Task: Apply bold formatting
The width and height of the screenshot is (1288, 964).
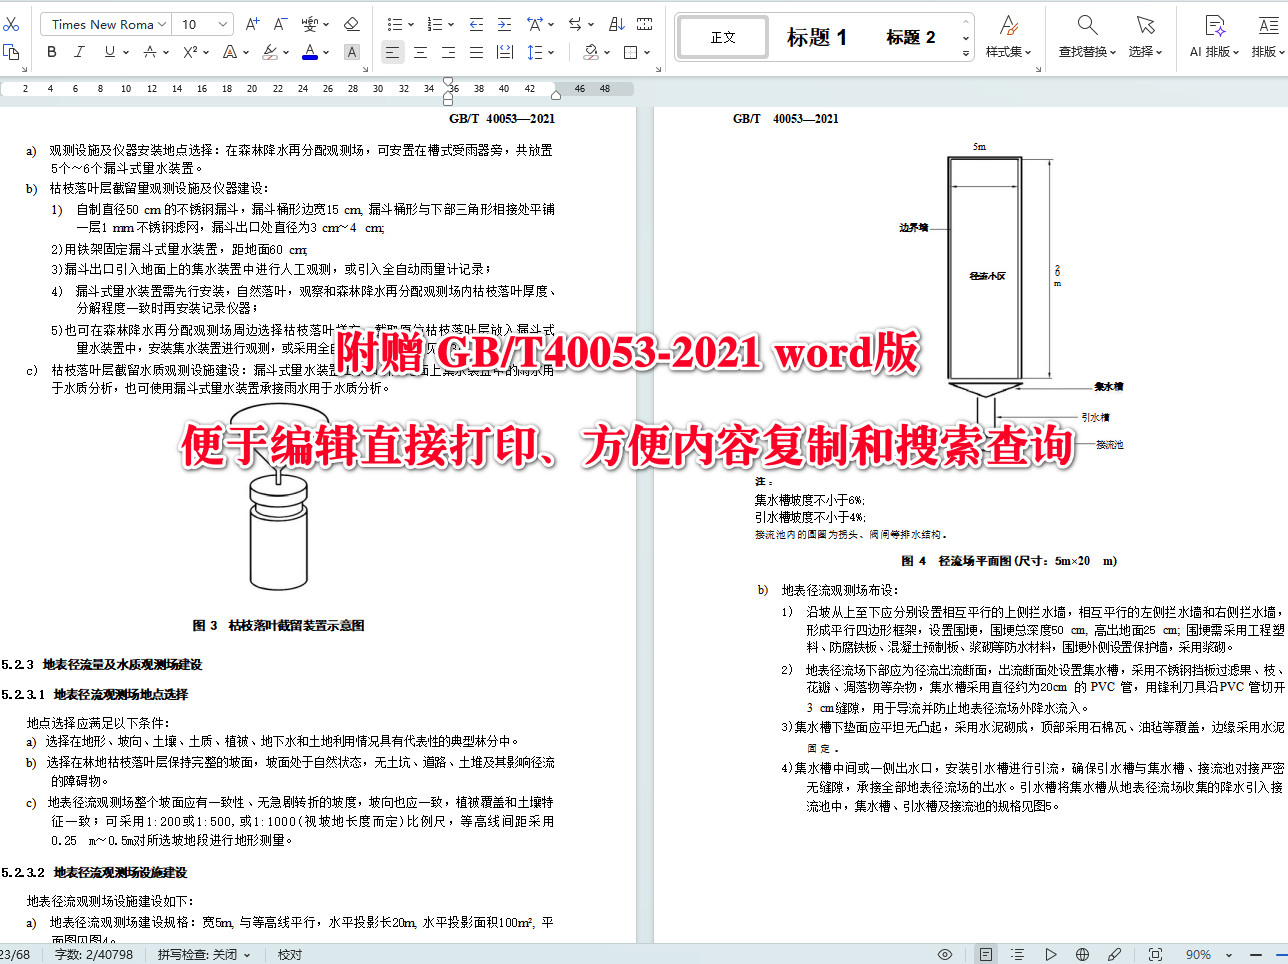Action: (51, 52)
